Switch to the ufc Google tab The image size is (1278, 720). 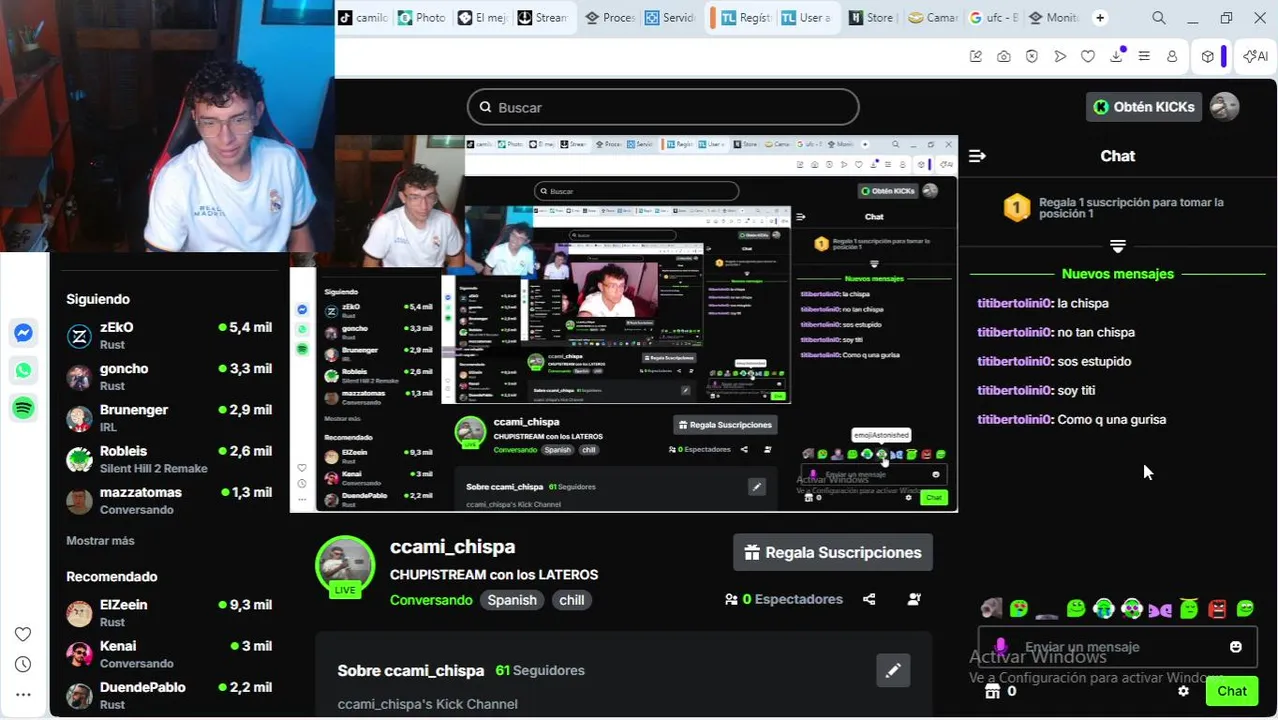click(x=994, y=18)
